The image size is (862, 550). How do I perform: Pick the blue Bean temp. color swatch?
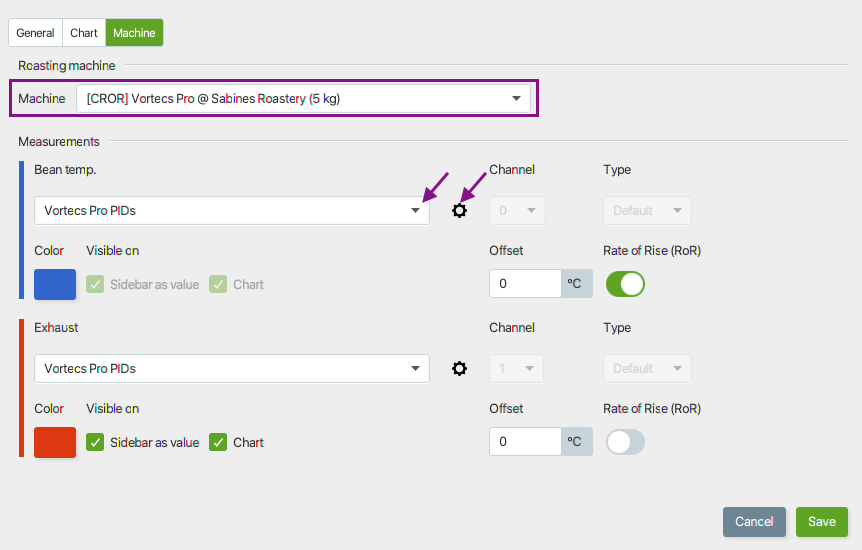(55, 284)
